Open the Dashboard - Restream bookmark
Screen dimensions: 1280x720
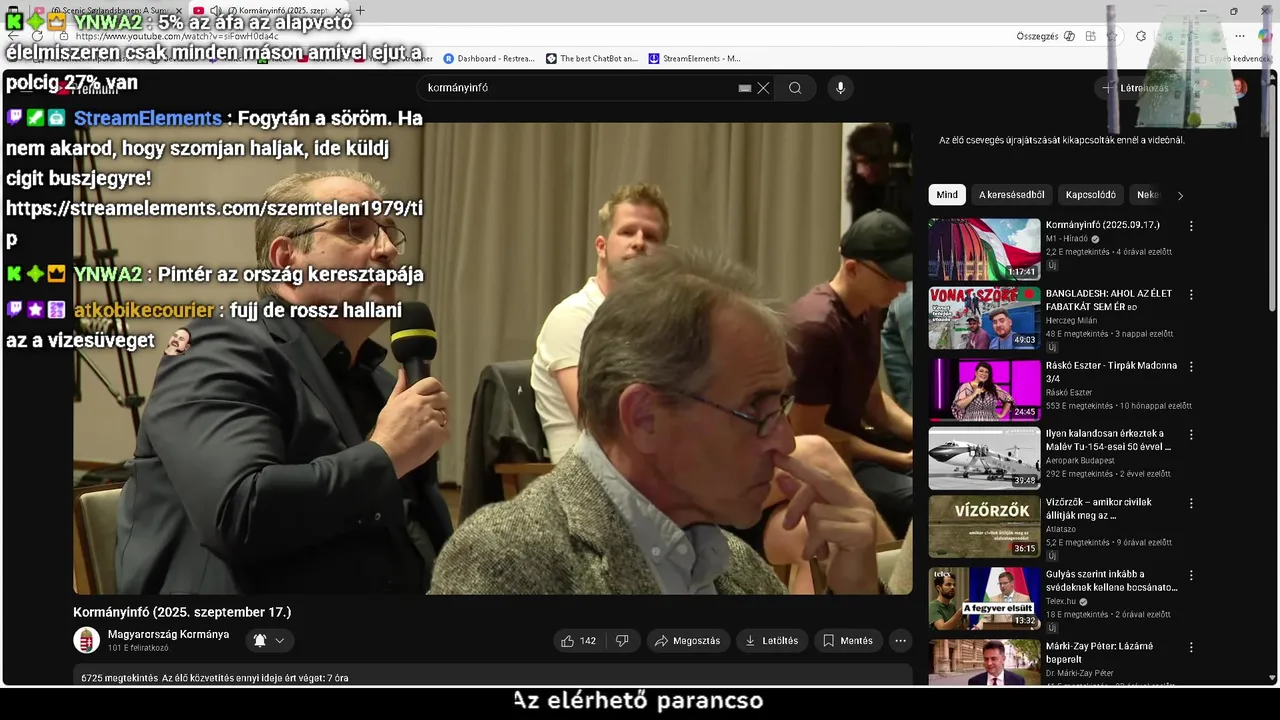click(x=489, y=59)
